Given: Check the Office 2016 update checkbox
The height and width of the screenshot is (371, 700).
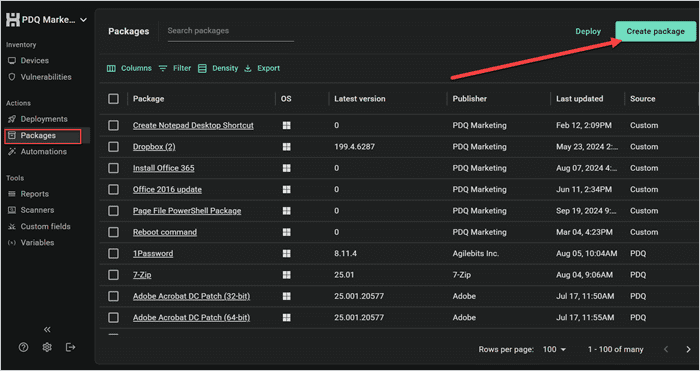Looking at the screenshot, I should coord(113,190).
